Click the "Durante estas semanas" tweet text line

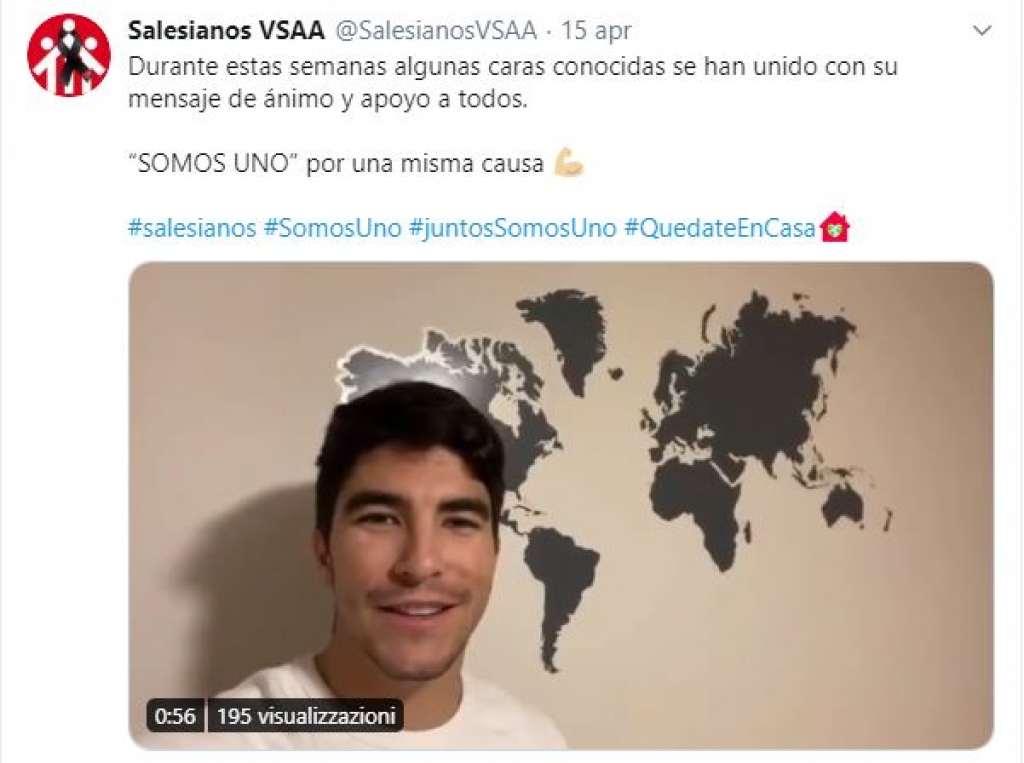[513, 67]
